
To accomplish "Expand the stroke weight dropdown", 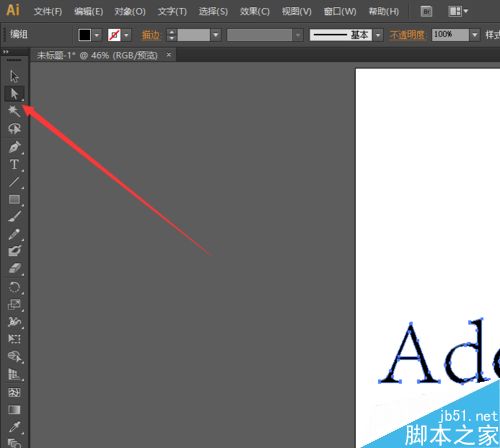I will pos(216,35).
